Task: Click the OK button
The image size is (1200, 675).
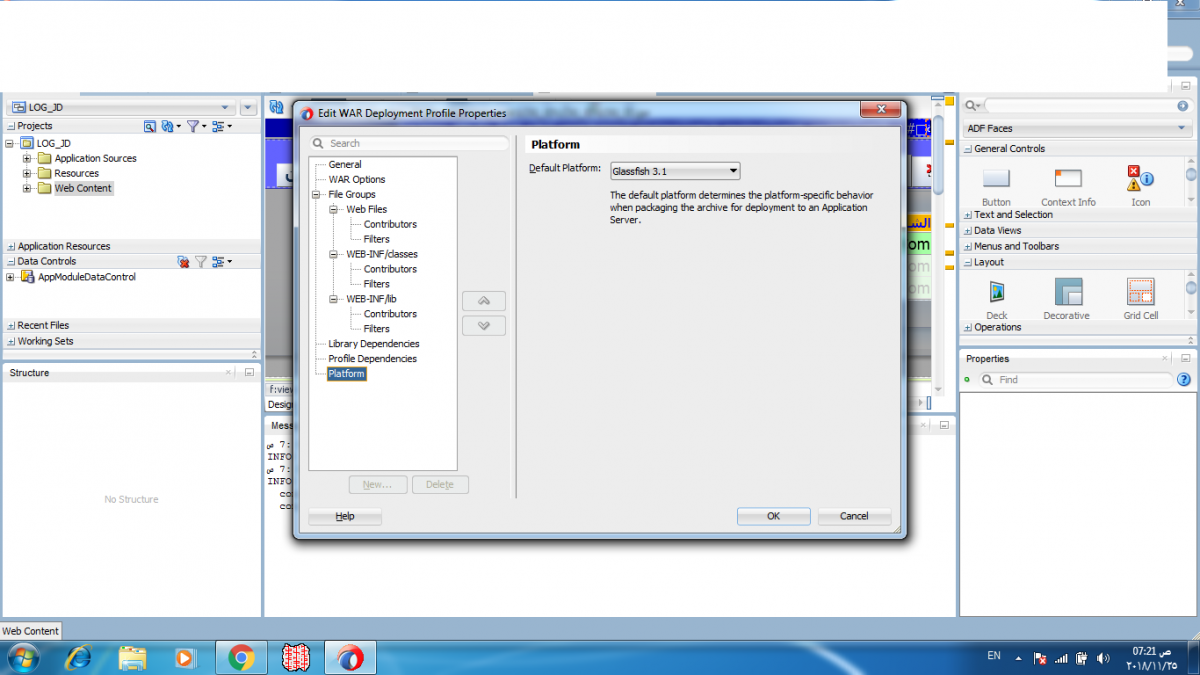Action: pyautogui.click(x=773, y=516)
